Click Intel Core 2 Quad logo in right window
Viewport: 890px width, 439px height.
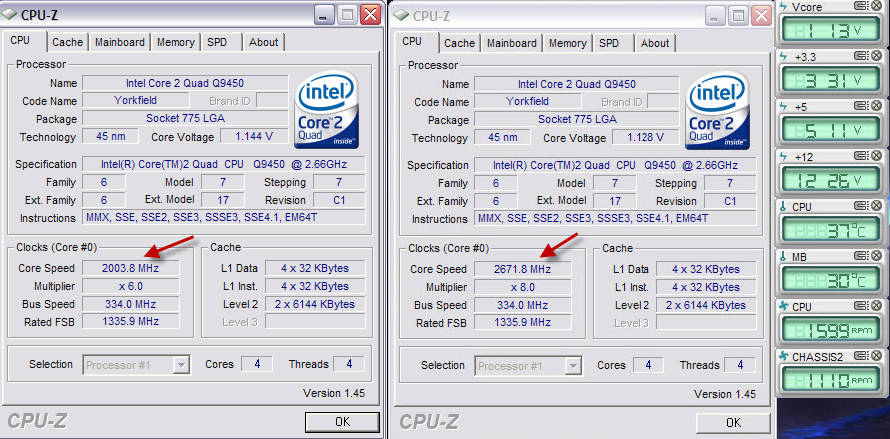[718, 111]
